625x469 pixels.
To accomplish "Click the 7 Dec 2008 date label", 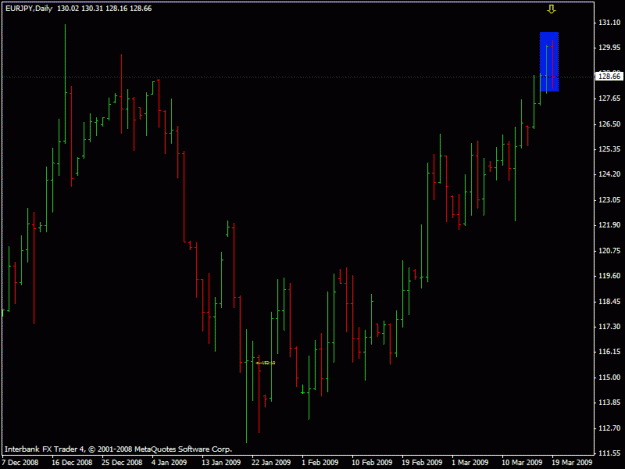I will pos(20,463).
